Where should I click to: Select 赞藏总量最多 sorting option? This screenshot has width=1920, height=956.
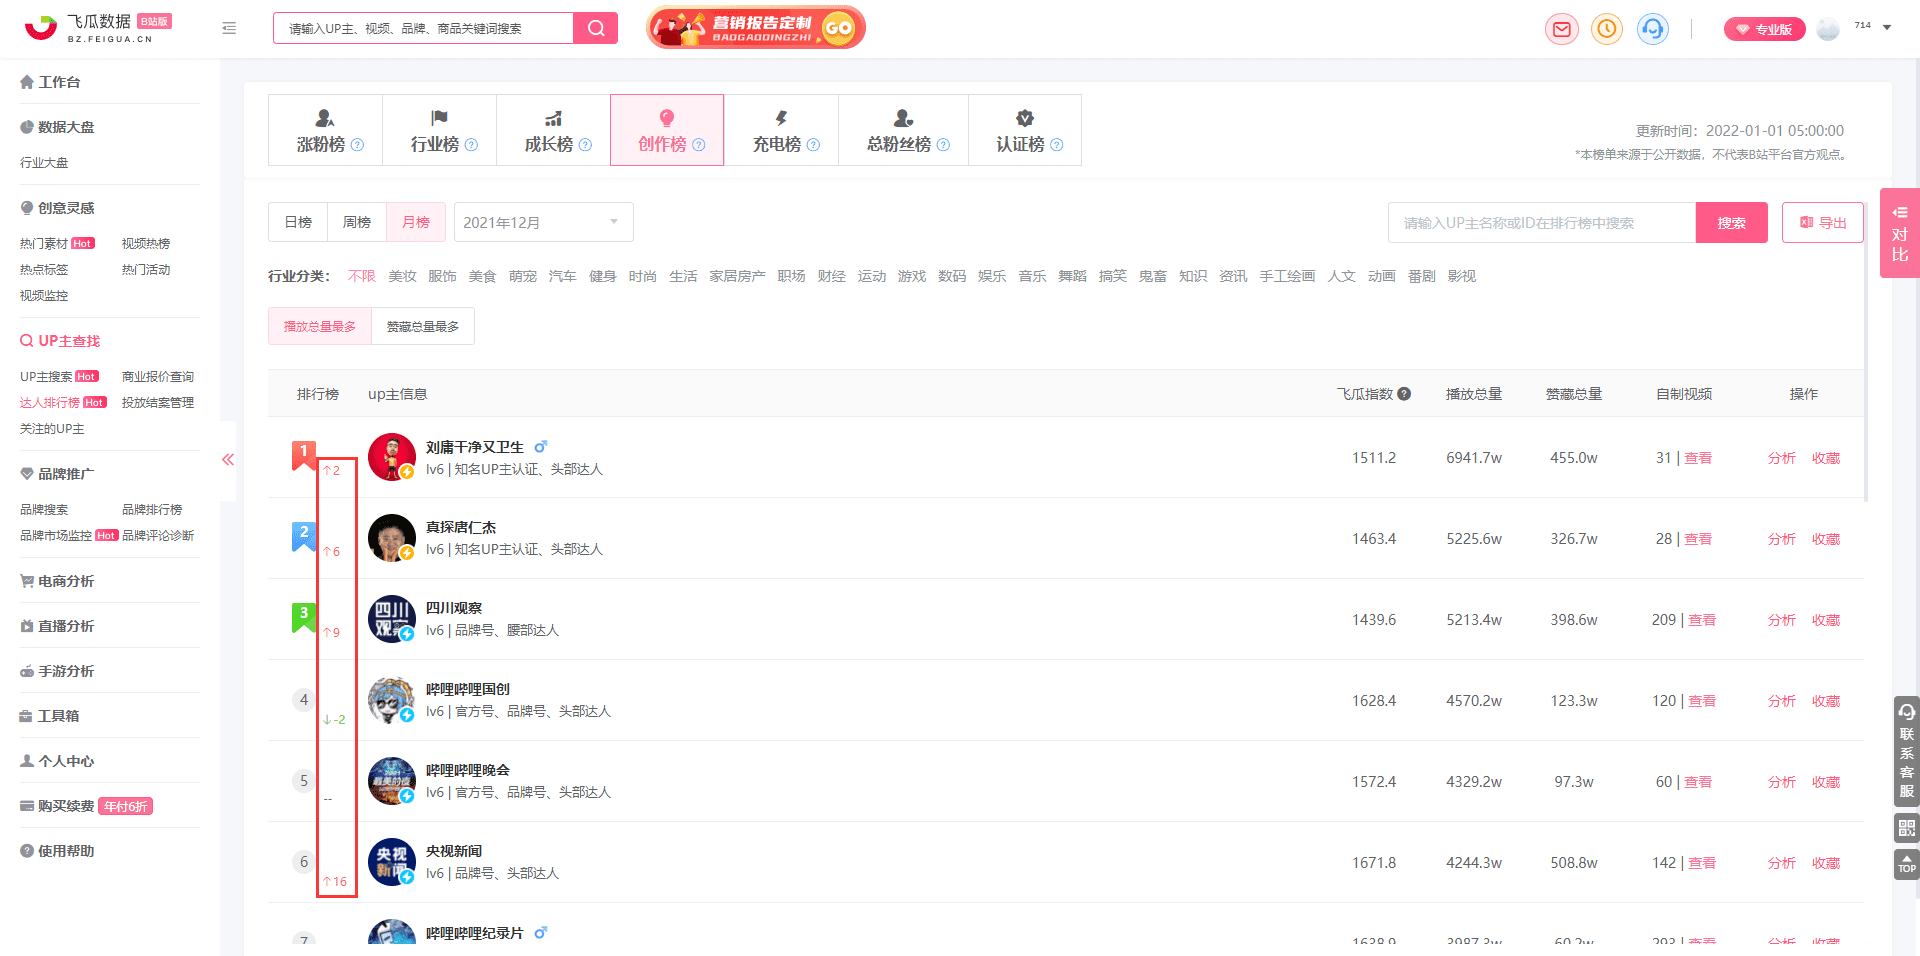[423, 327]
